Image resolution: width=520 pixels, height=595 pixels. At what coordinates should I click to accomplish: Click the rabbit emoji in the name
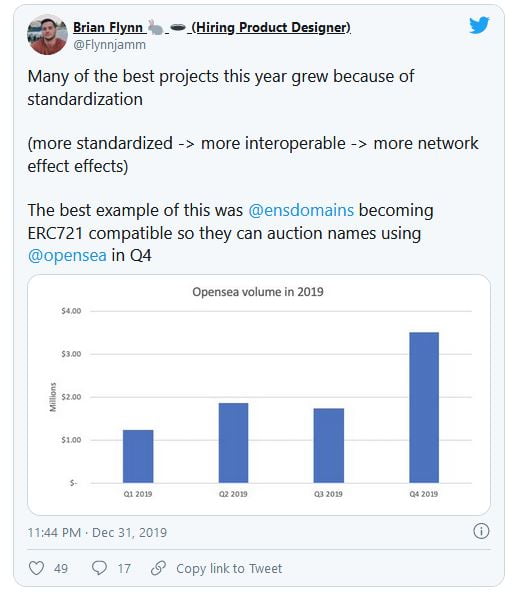[x=156, y=27]
